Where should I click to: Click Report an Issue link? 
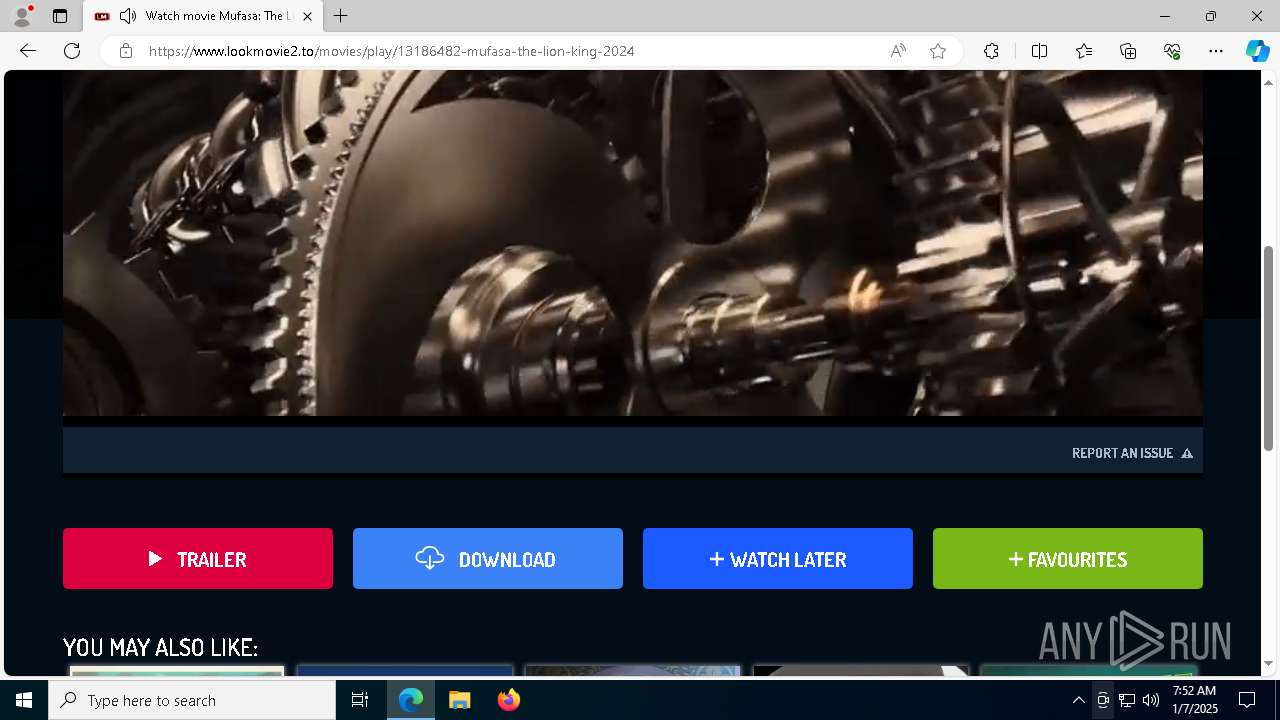point(1132,453)
